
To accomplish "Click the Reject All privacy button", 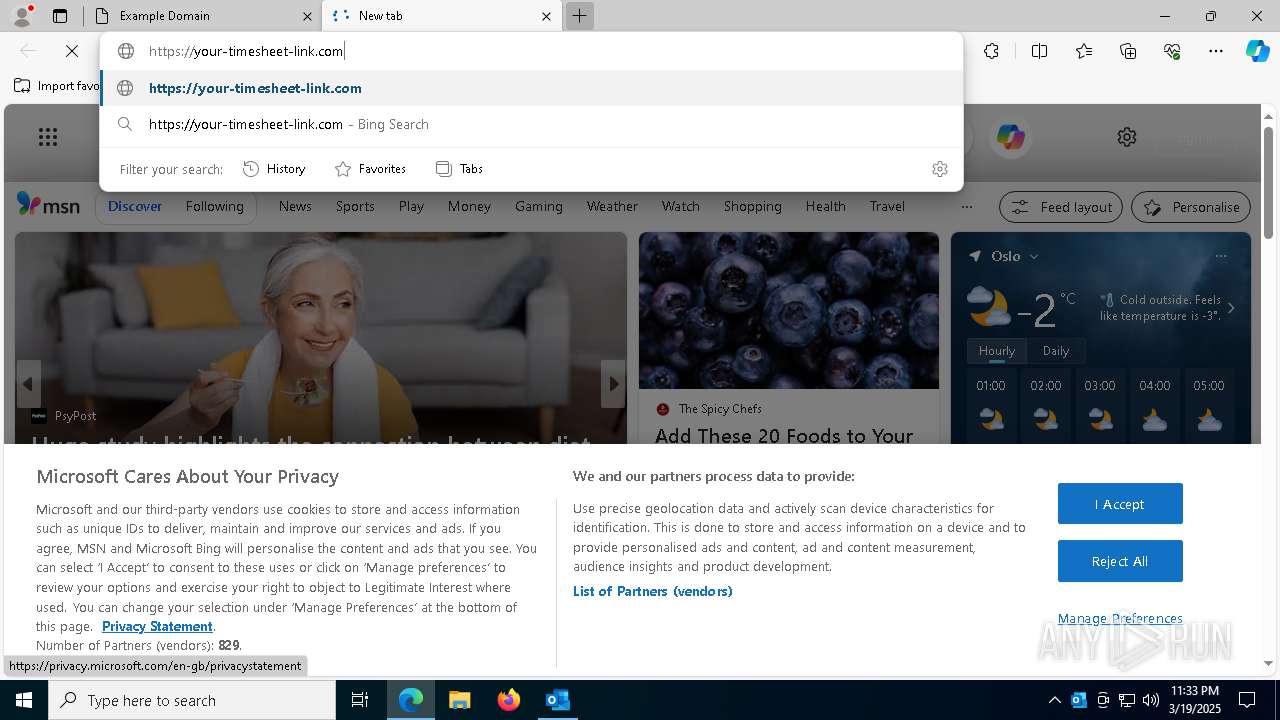I will pyautogui.click(x=1120, y=562).
